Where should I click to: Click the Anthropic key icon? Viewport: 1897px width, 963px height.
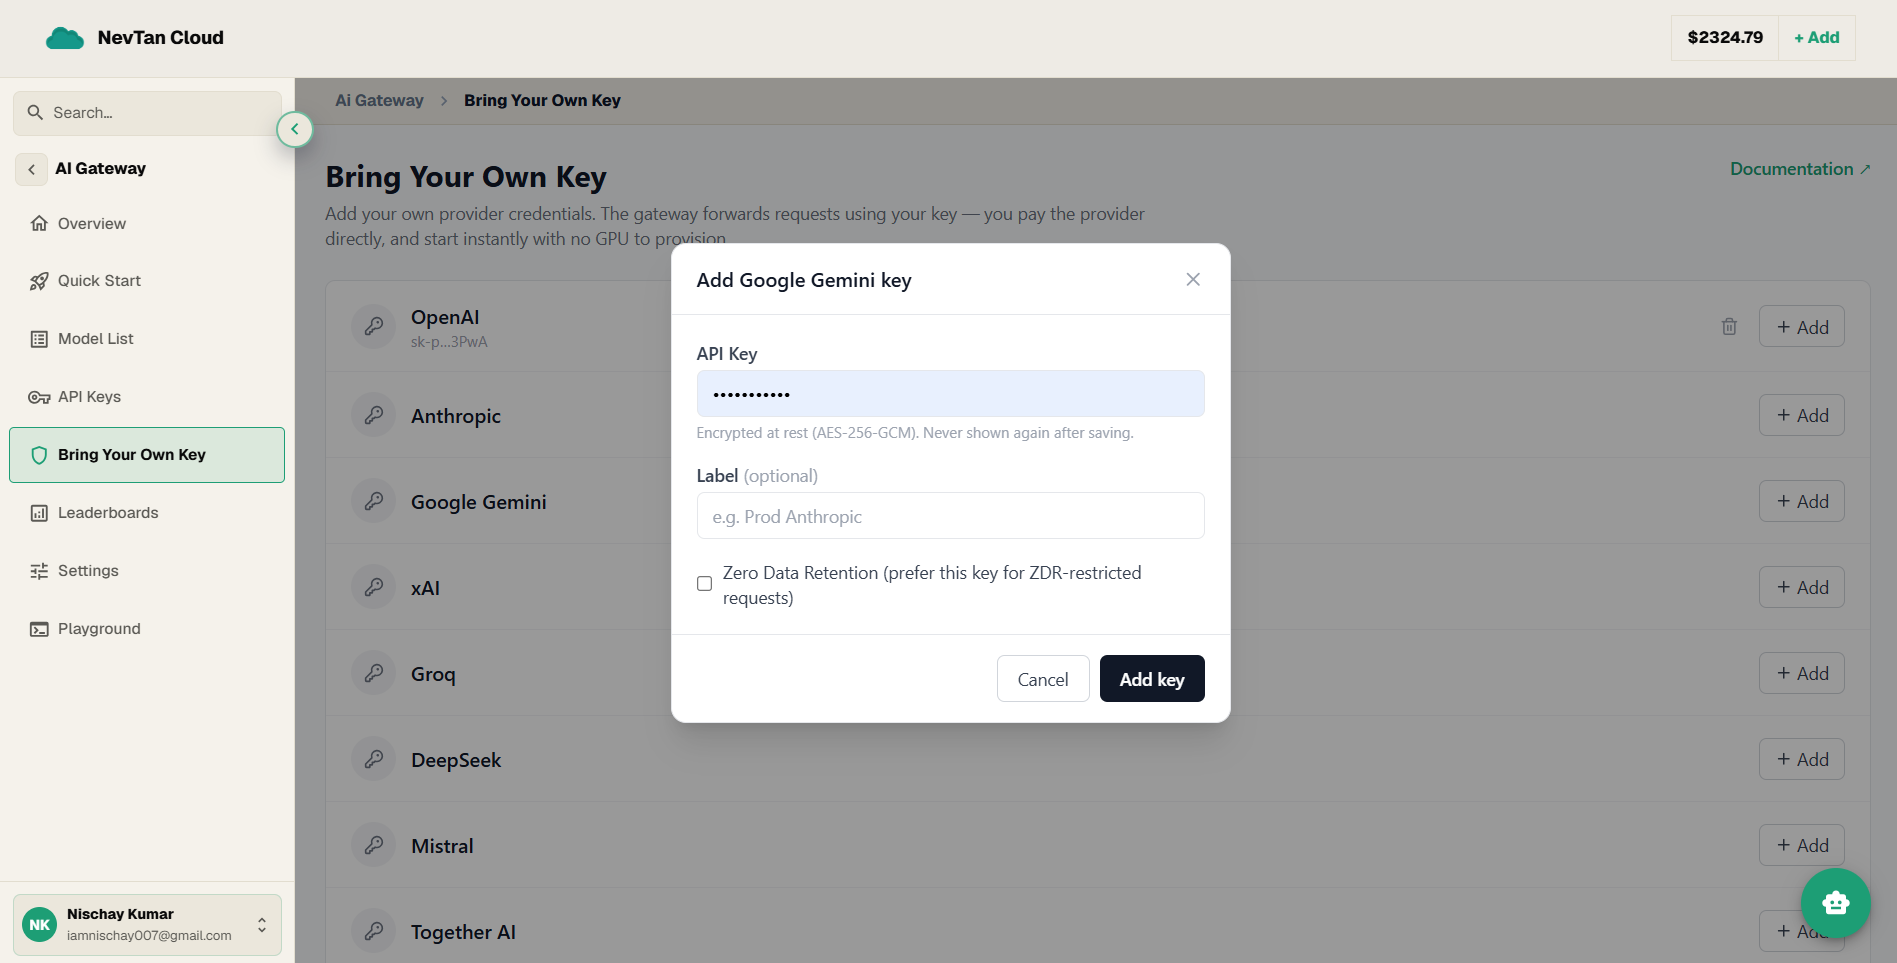coord(374,415)
